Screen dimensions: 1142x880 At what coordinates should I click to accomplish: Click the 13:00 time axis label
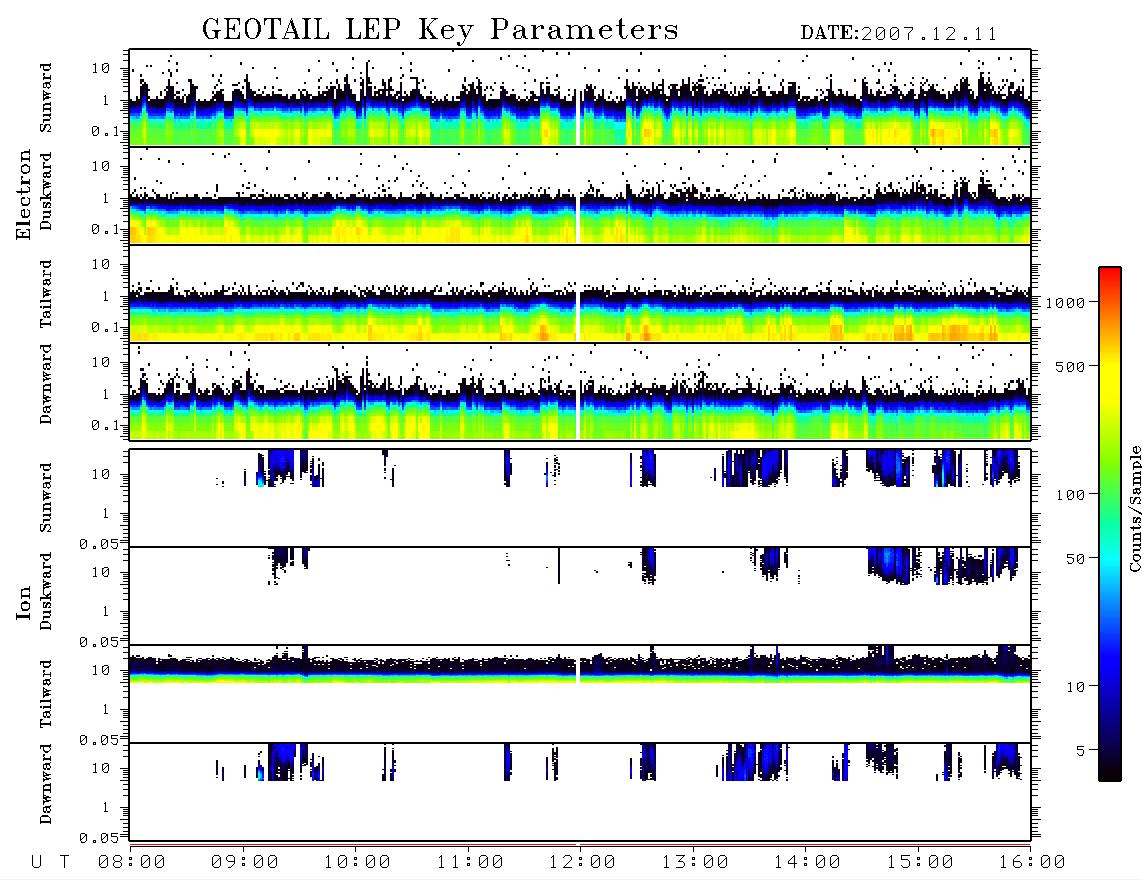[x=695, y=862]
